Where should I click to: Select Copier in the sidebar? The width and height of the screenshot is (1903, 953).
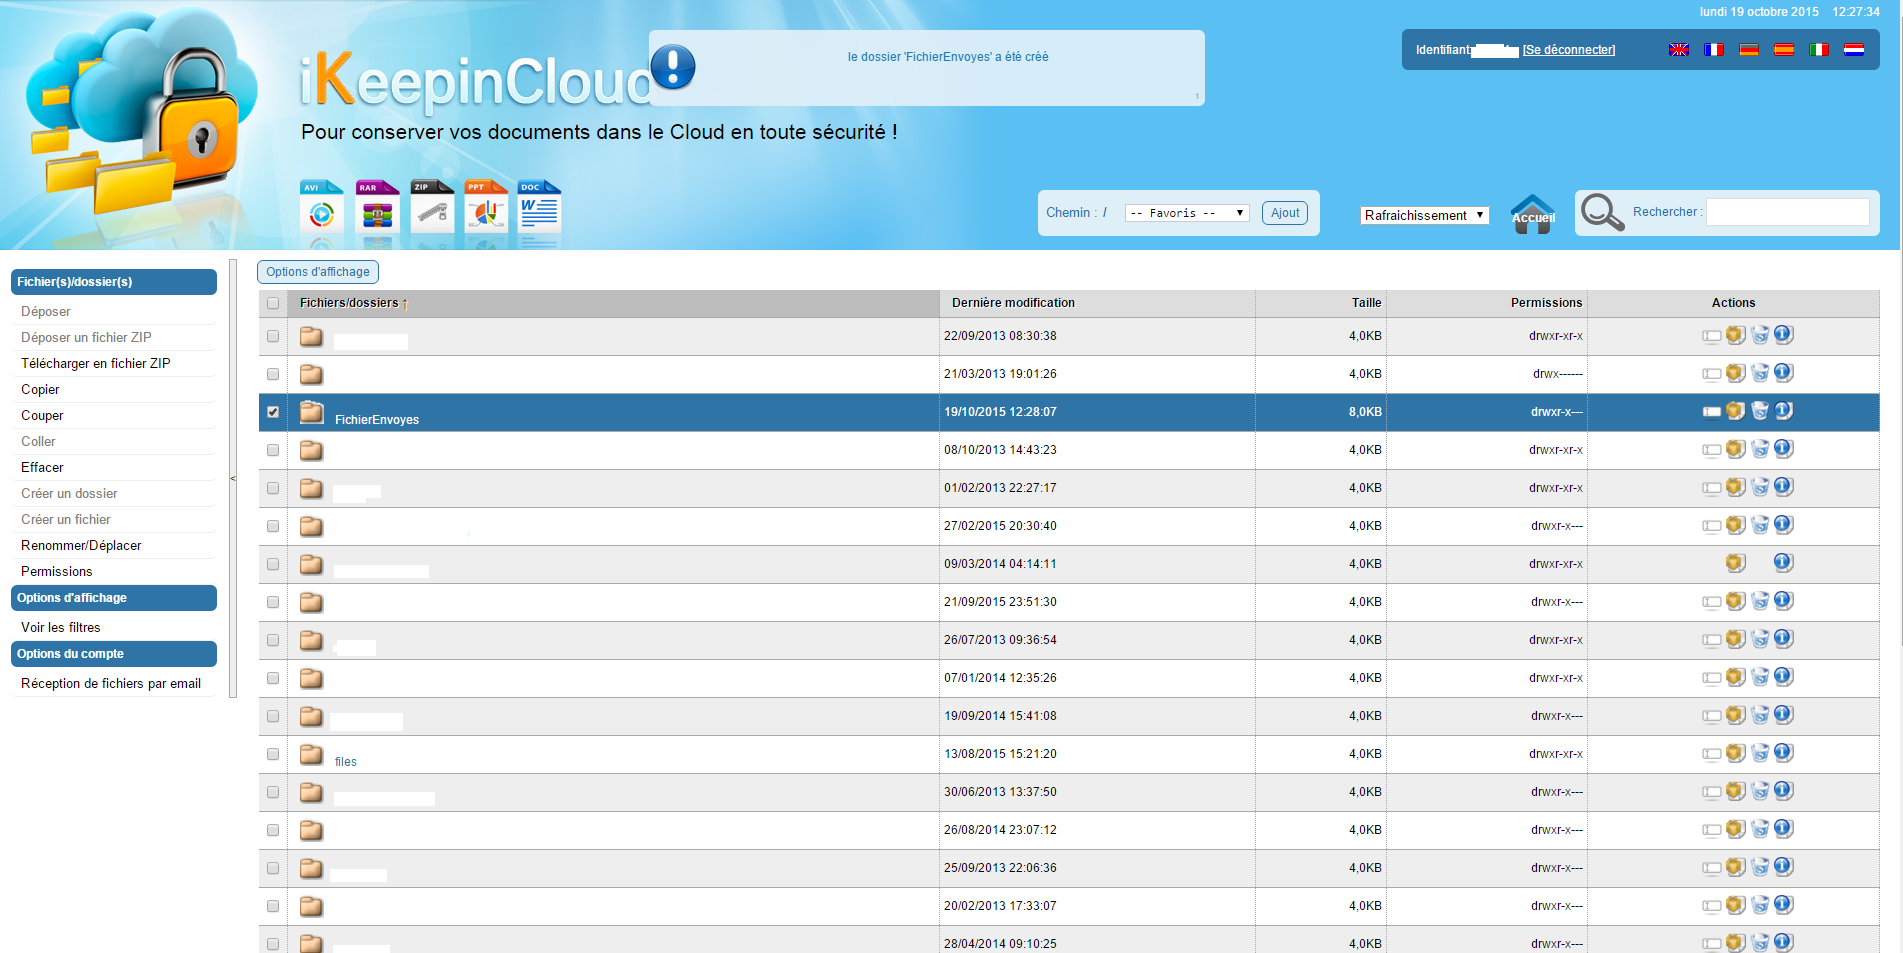[40, 389]
